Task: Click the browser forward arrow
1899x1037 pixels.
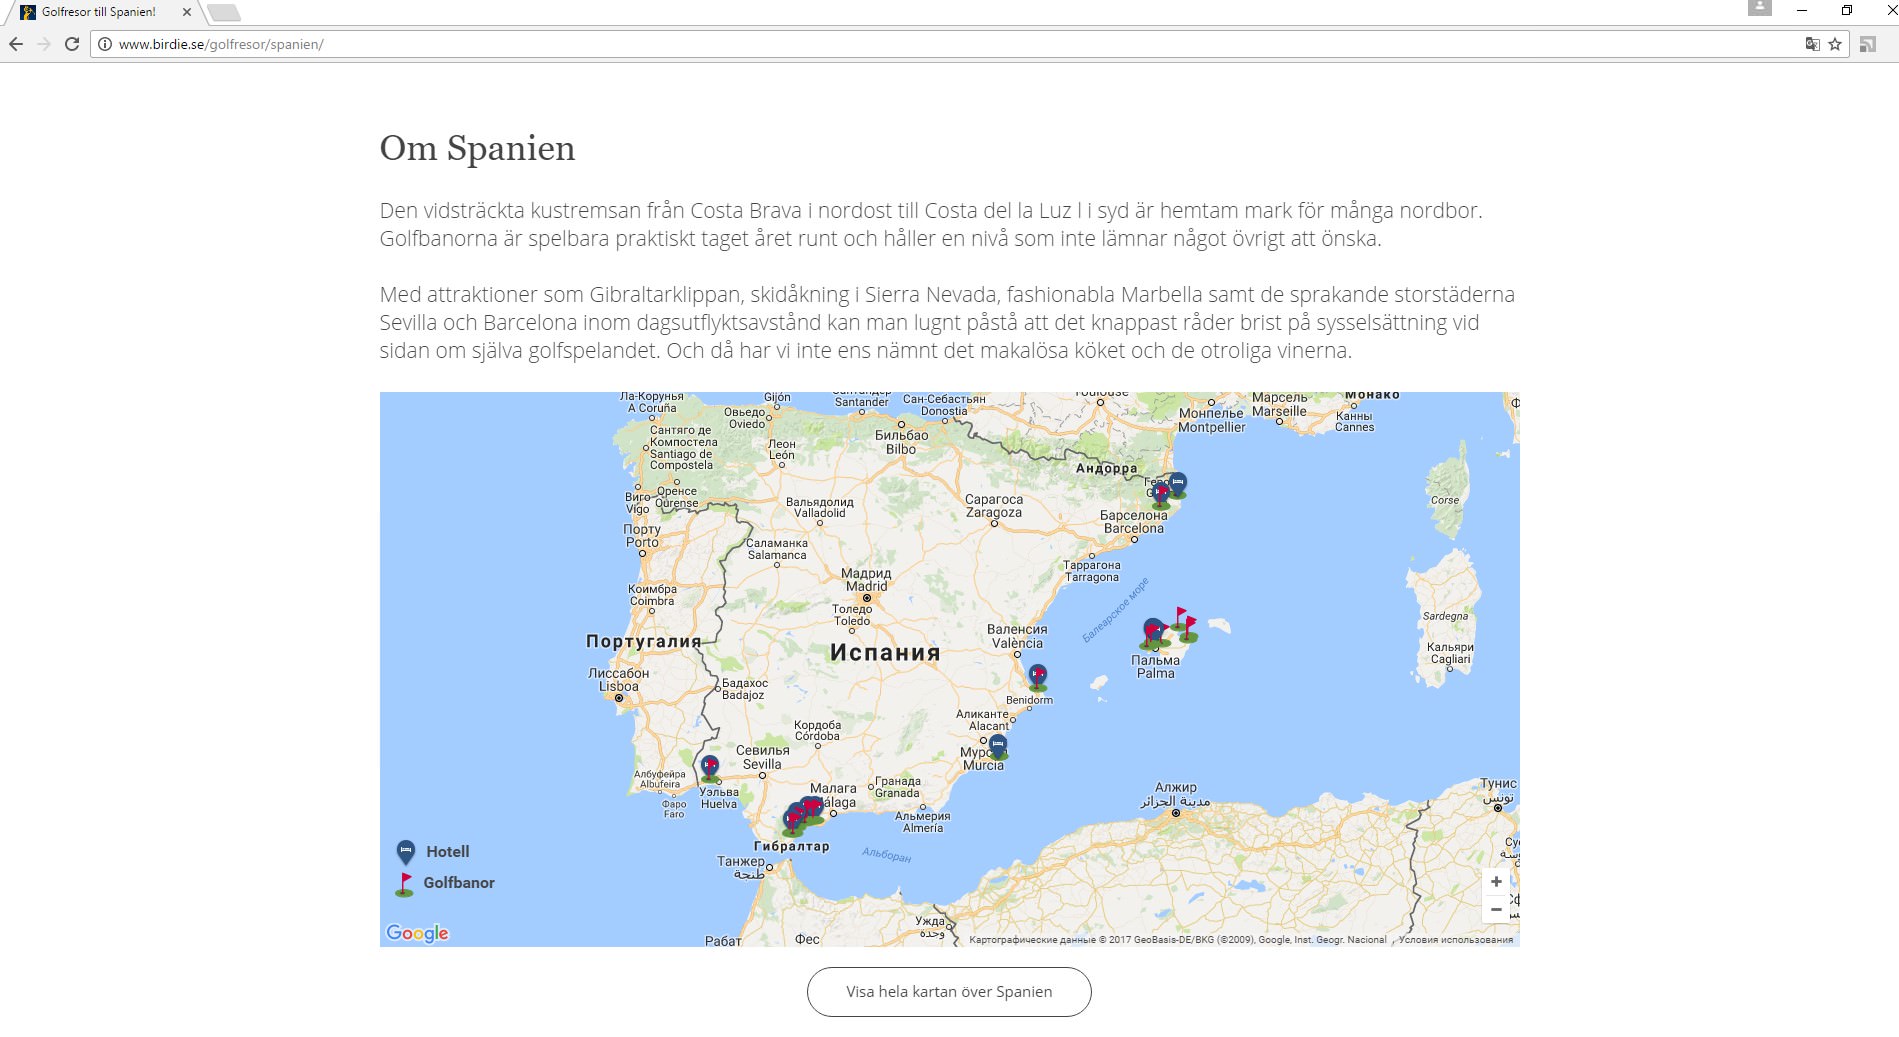Action: pyautogui.click(x=44, y=44)
